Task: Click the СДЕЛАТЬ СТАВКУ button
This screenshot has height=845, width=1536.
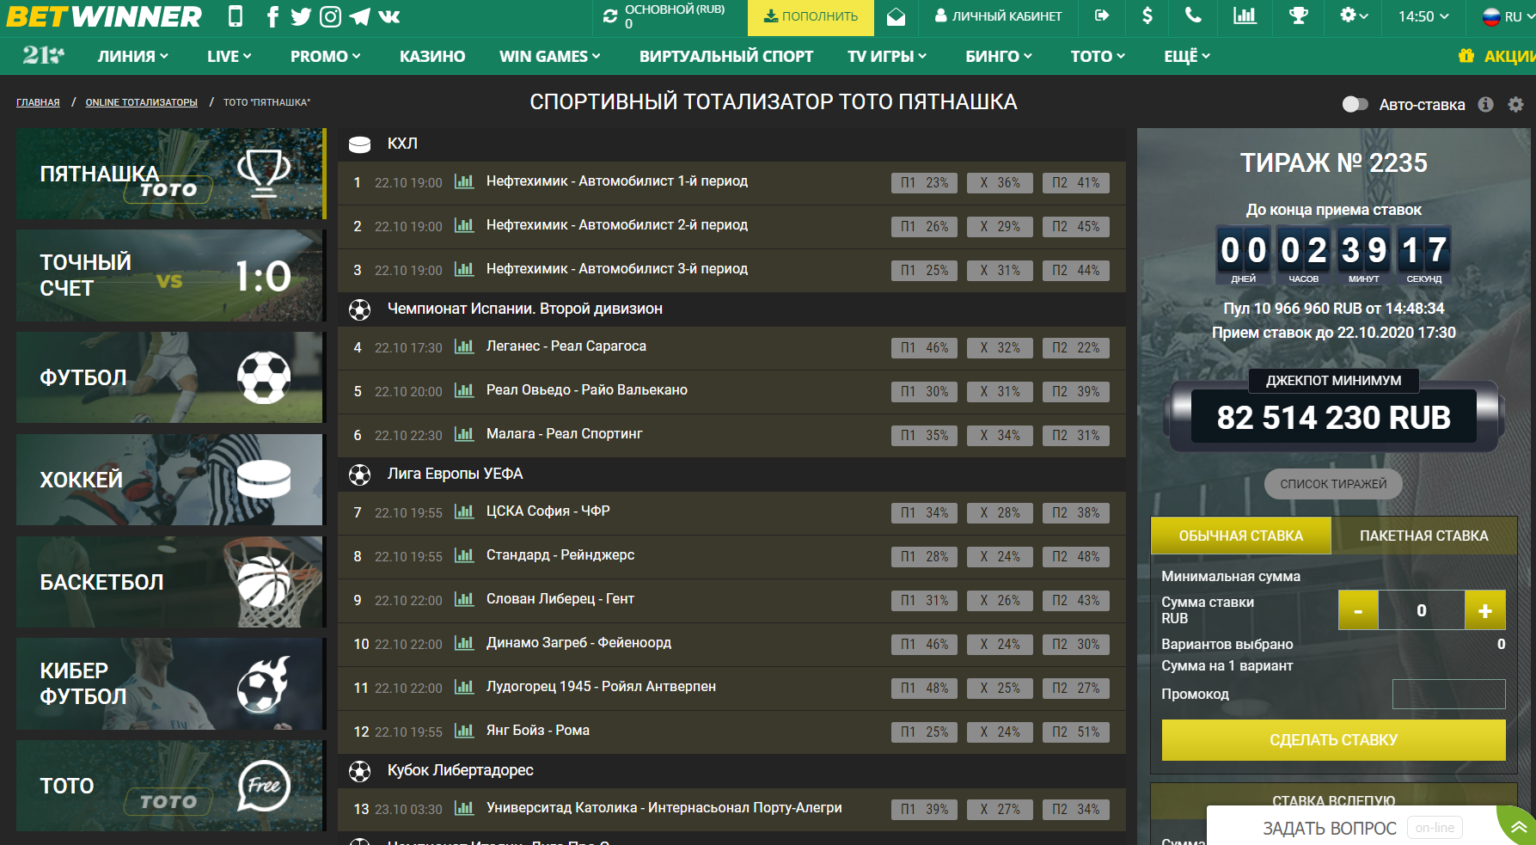Action: (1333, 740)
